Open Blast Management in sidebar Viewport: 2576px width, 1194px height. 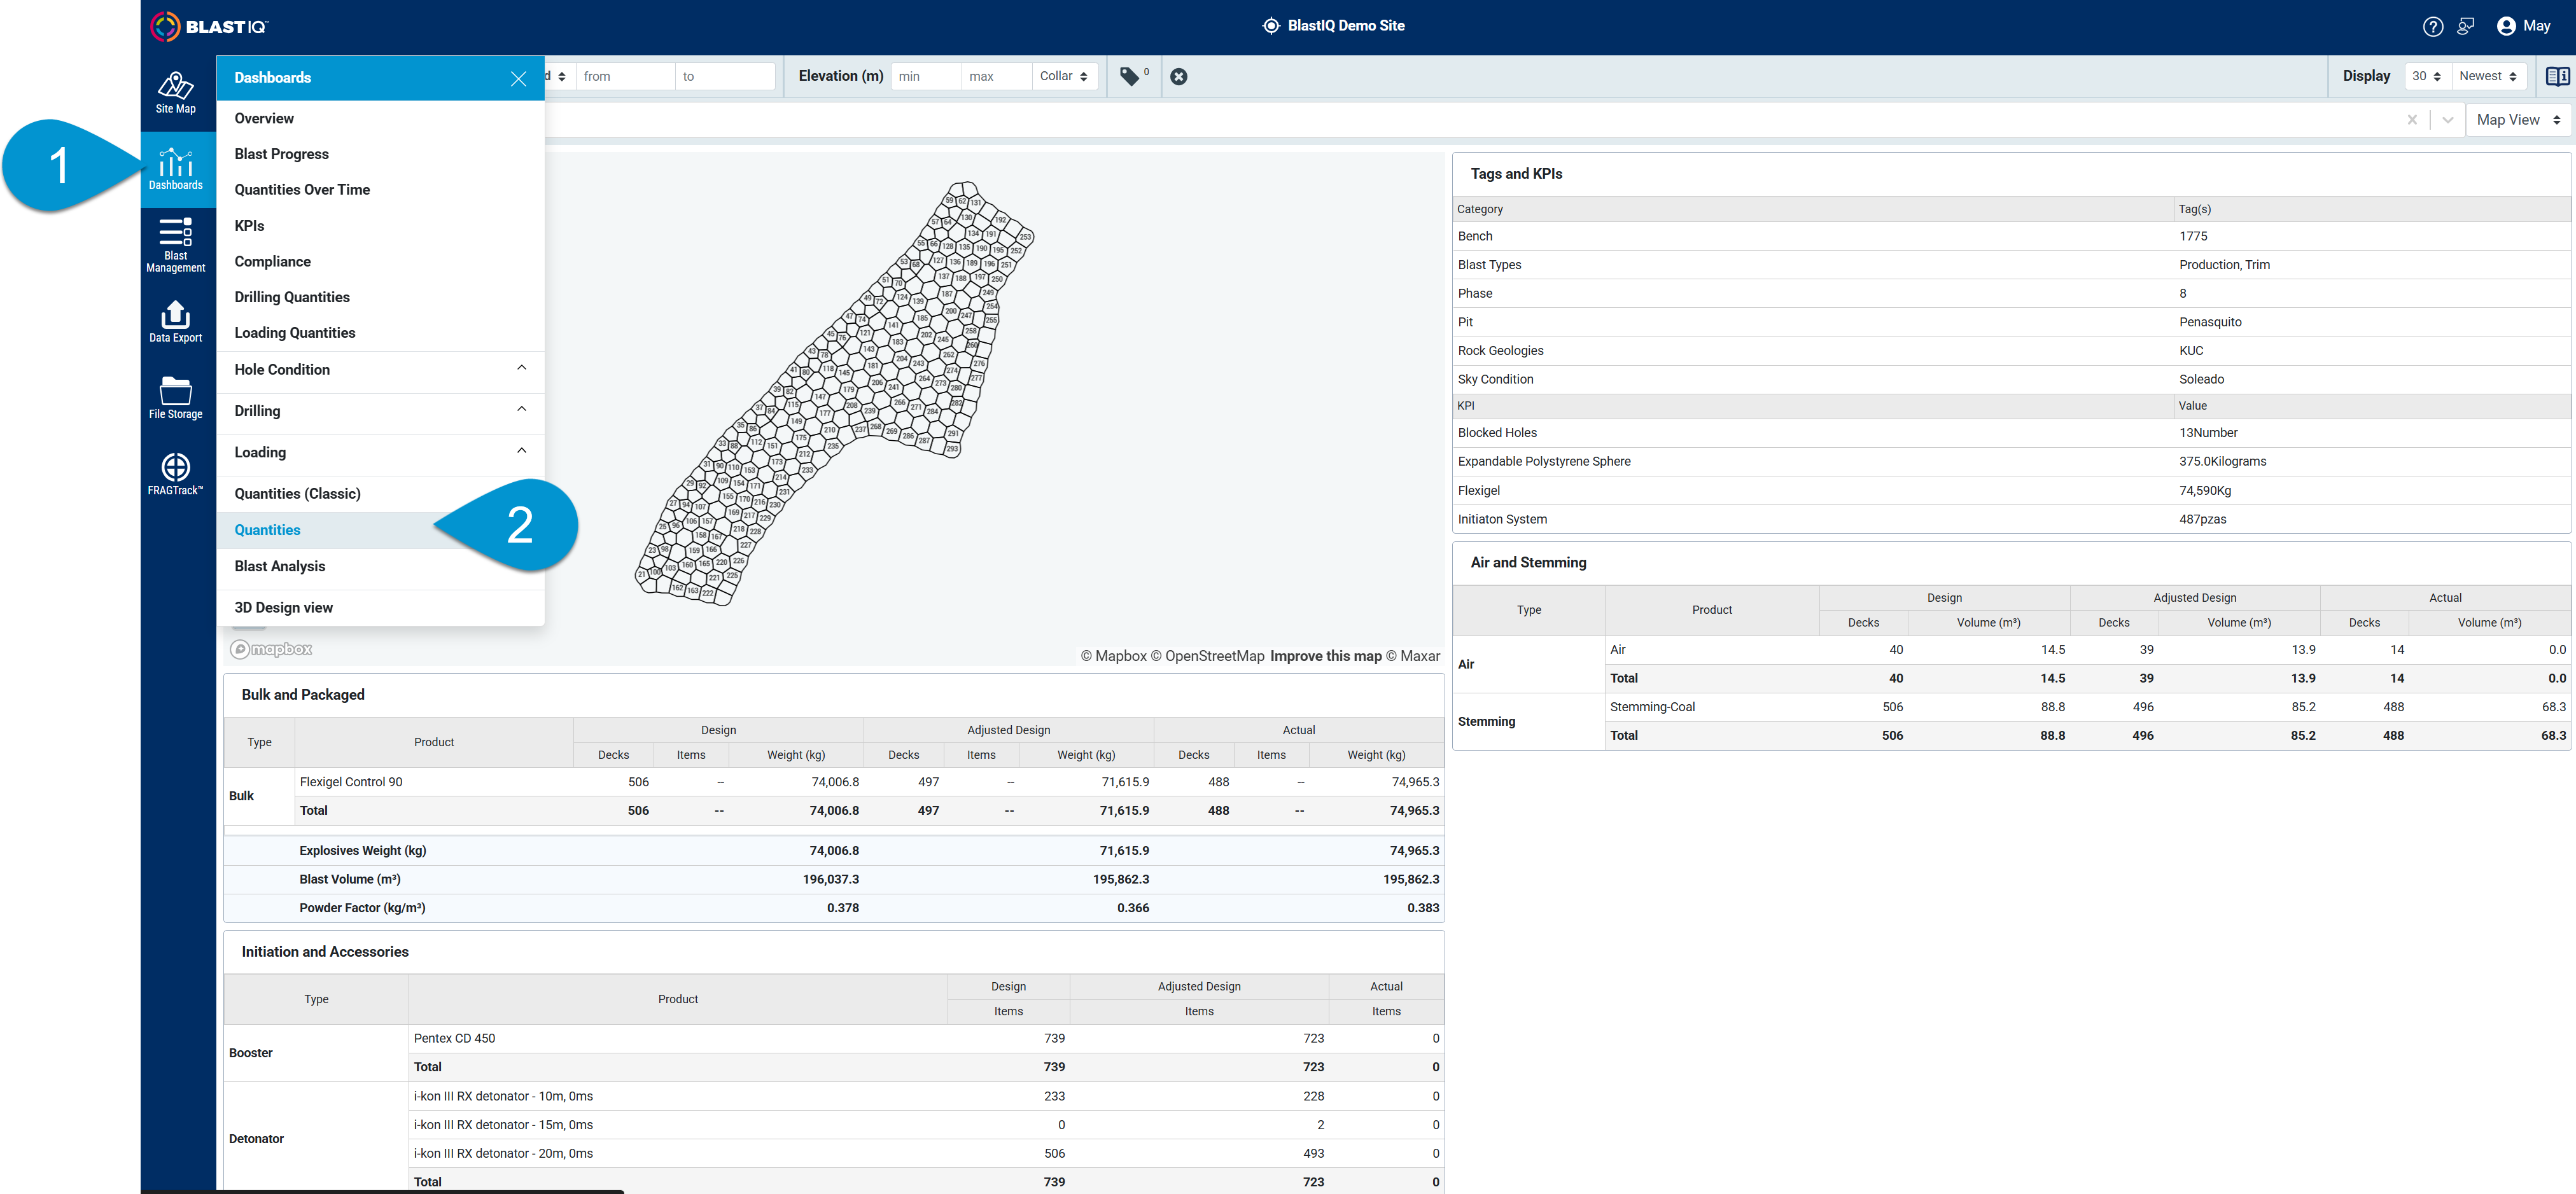pyautogui.click(x=176, y=245)
